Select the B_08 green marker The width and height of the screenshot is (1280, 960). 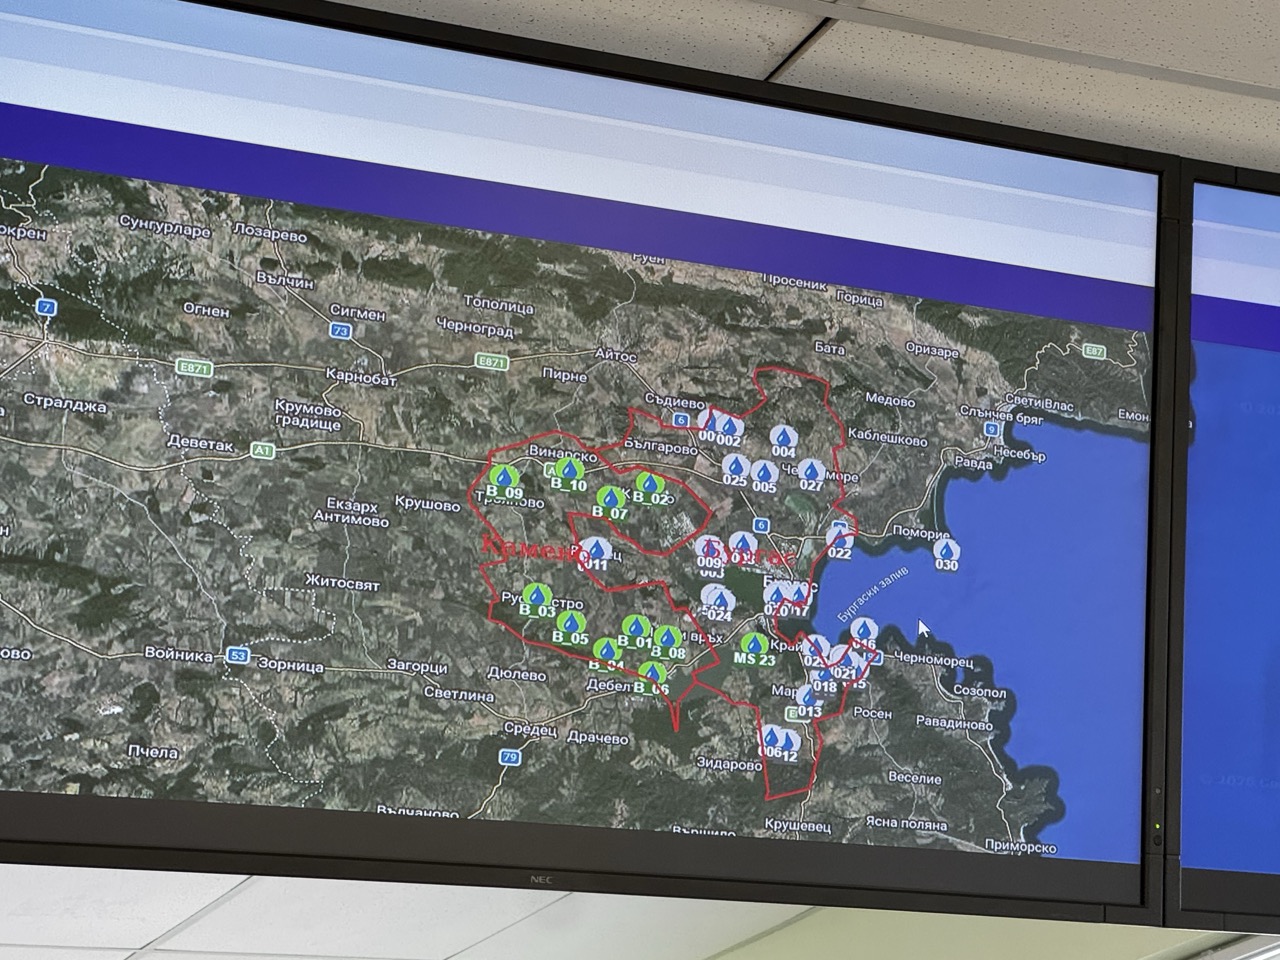(668, 637)
